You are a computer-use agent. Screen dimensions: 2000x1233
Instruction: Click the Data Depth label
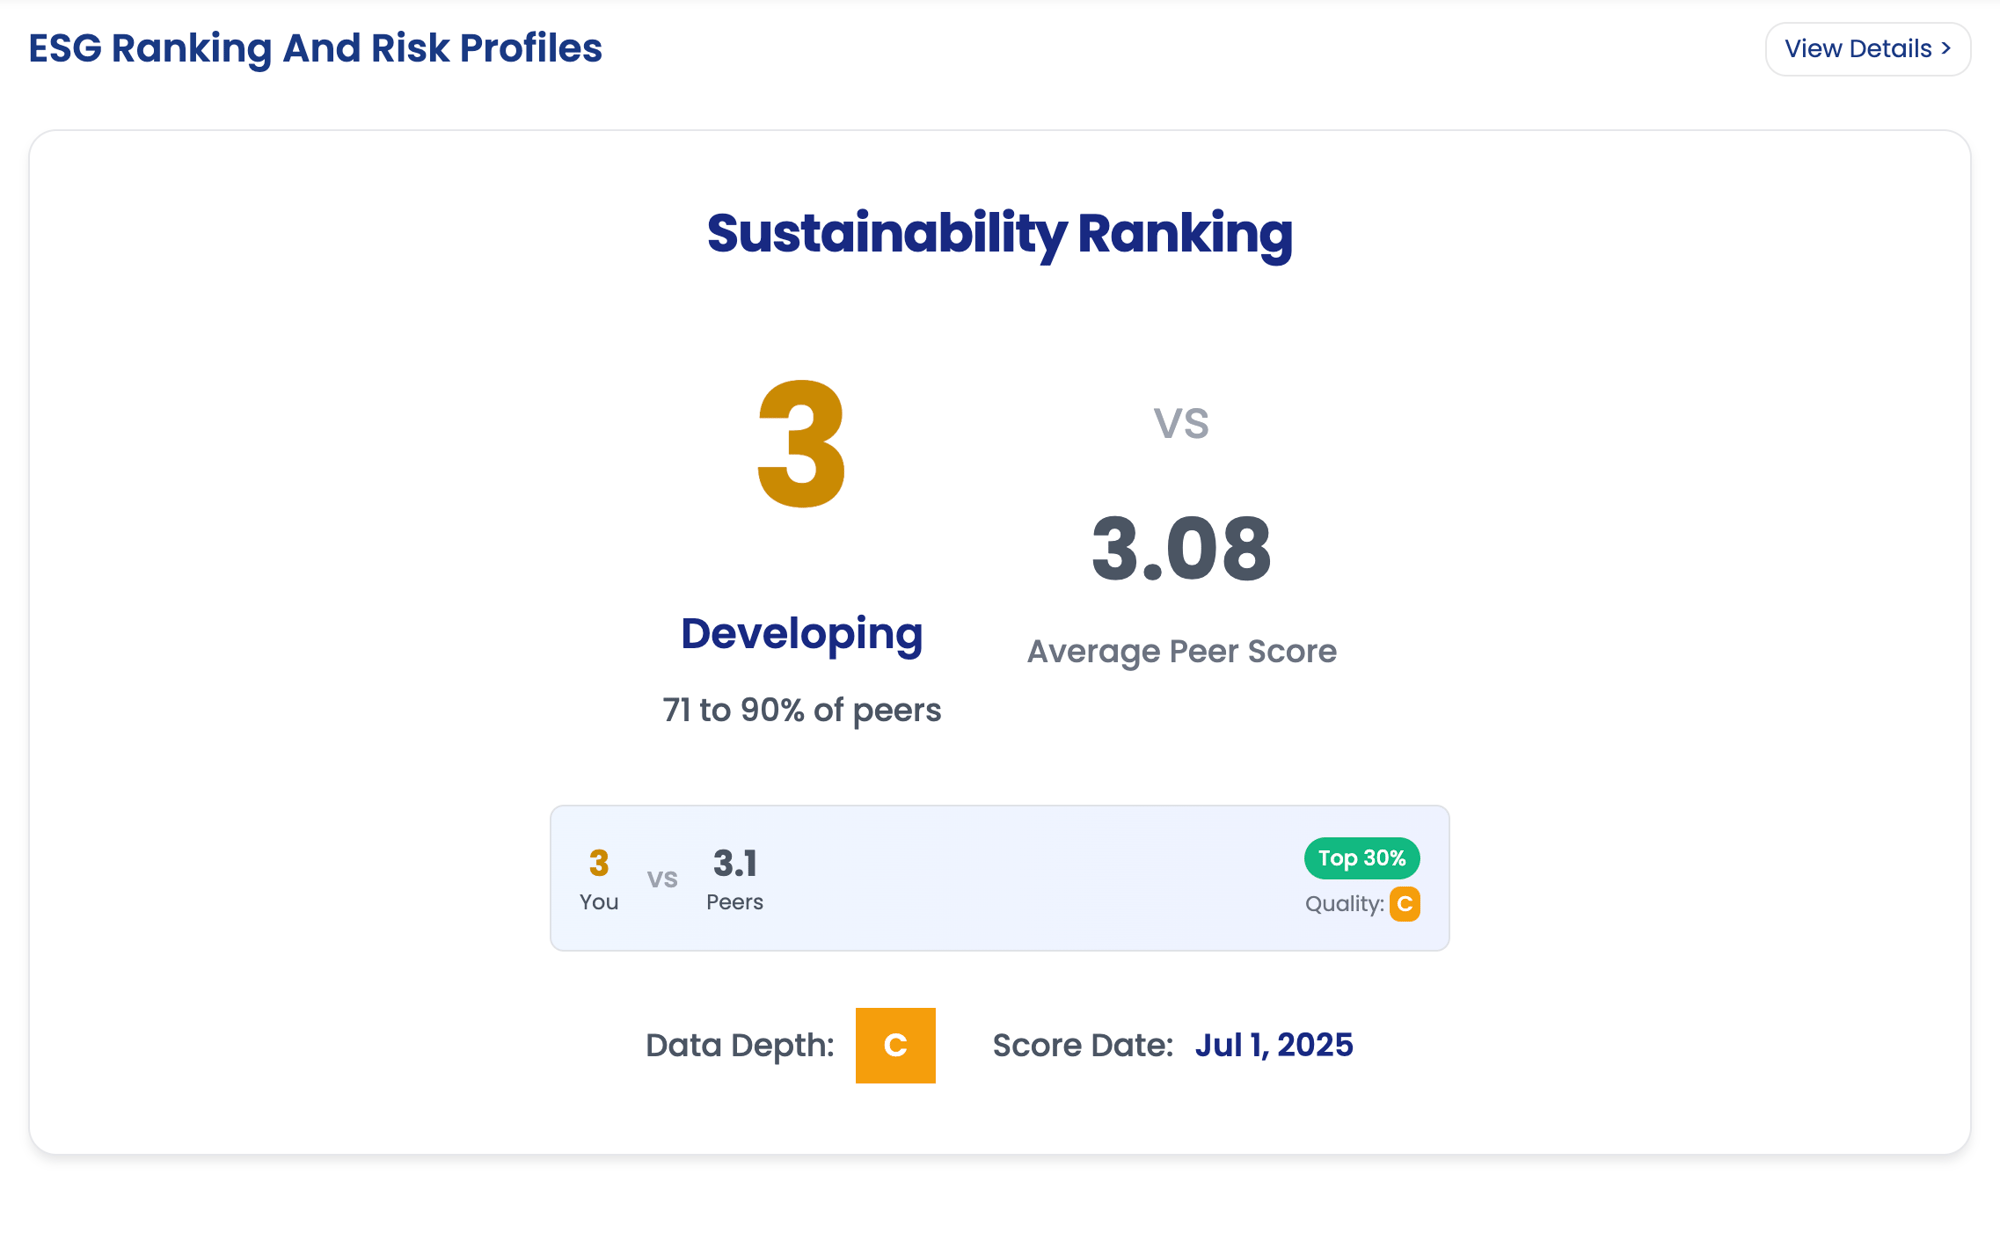point(739,1045)
